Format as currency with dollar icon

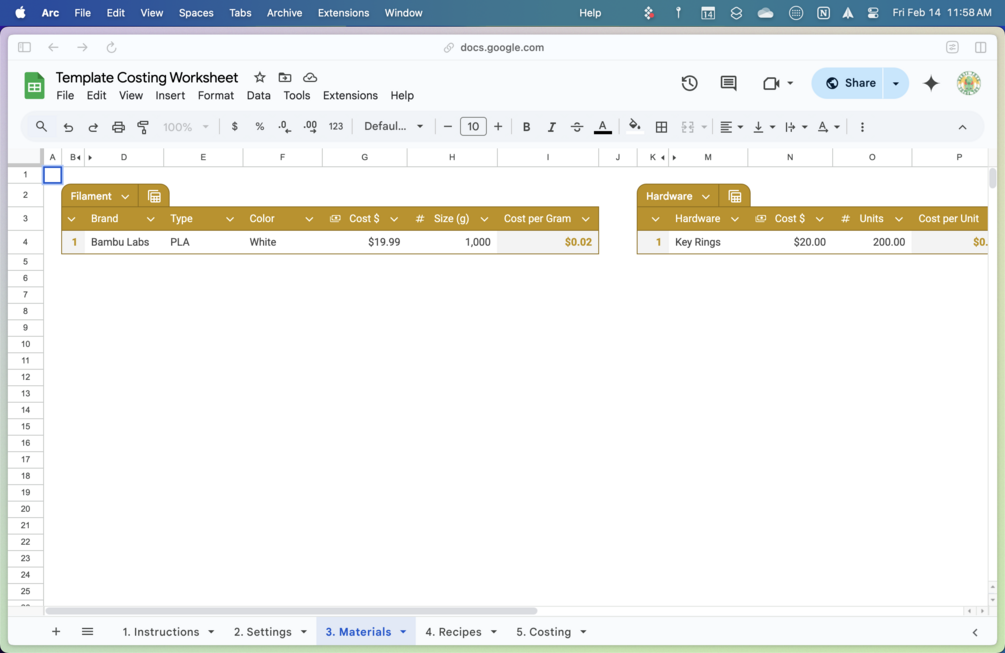(x=235, y=127)
